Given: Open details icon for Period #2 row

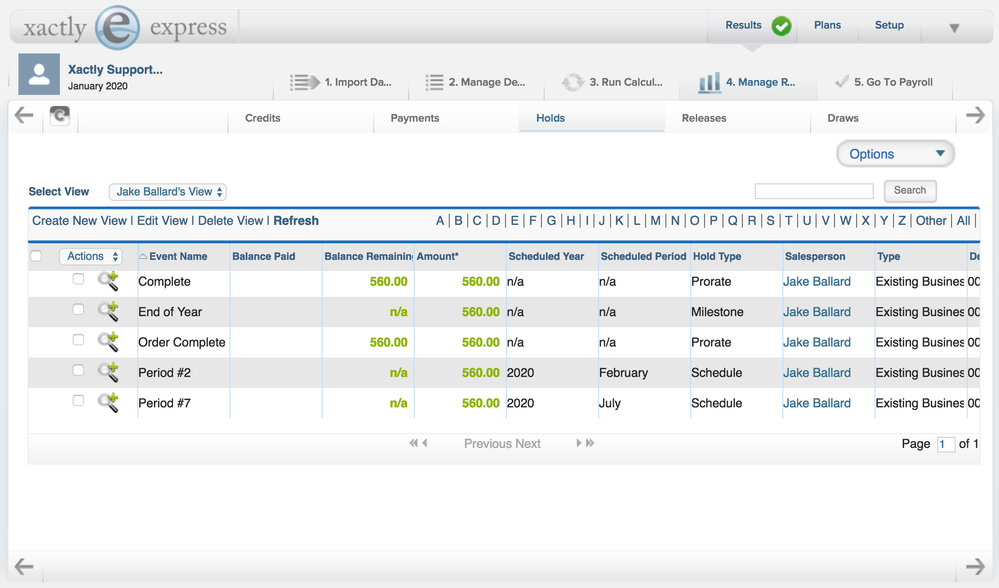Looking at the screenshot, I should coord(108,372).
